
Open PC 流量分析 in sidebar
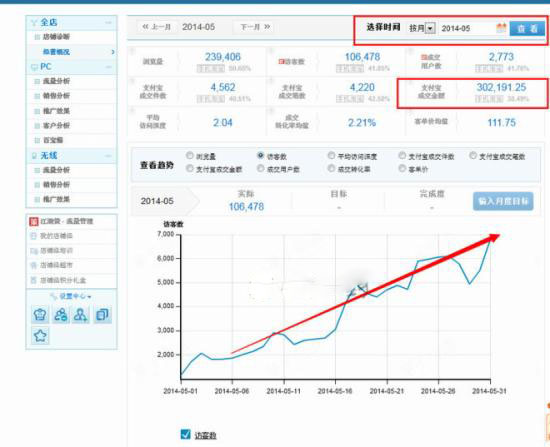(56, 81)
